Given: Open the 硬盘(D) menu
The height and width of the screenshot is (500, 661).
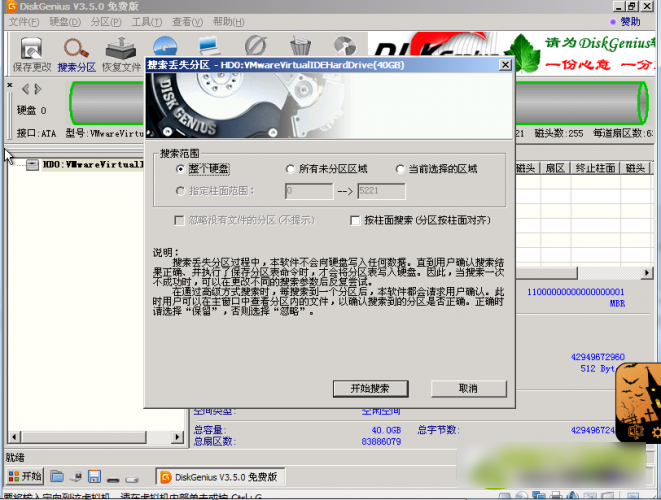Looking at the screenshot, I should pos(65,22).
